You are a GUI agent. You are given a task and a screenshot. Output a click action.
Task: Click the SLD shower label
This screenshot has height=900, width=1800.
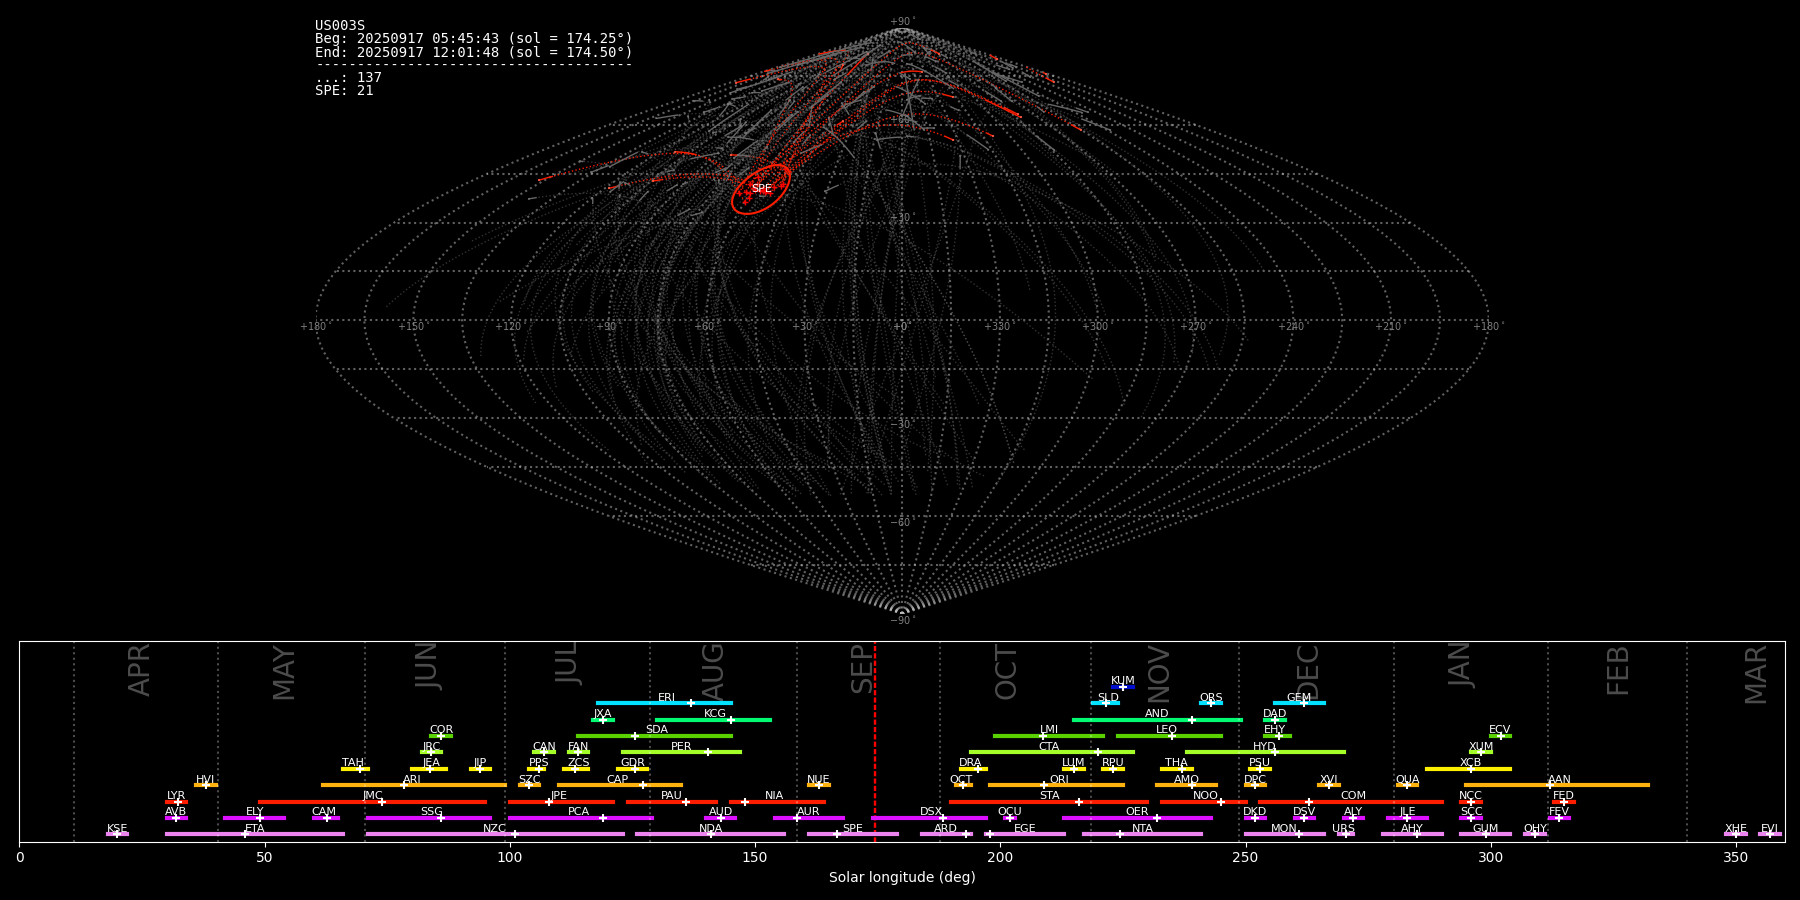[x=1108, y=697]
